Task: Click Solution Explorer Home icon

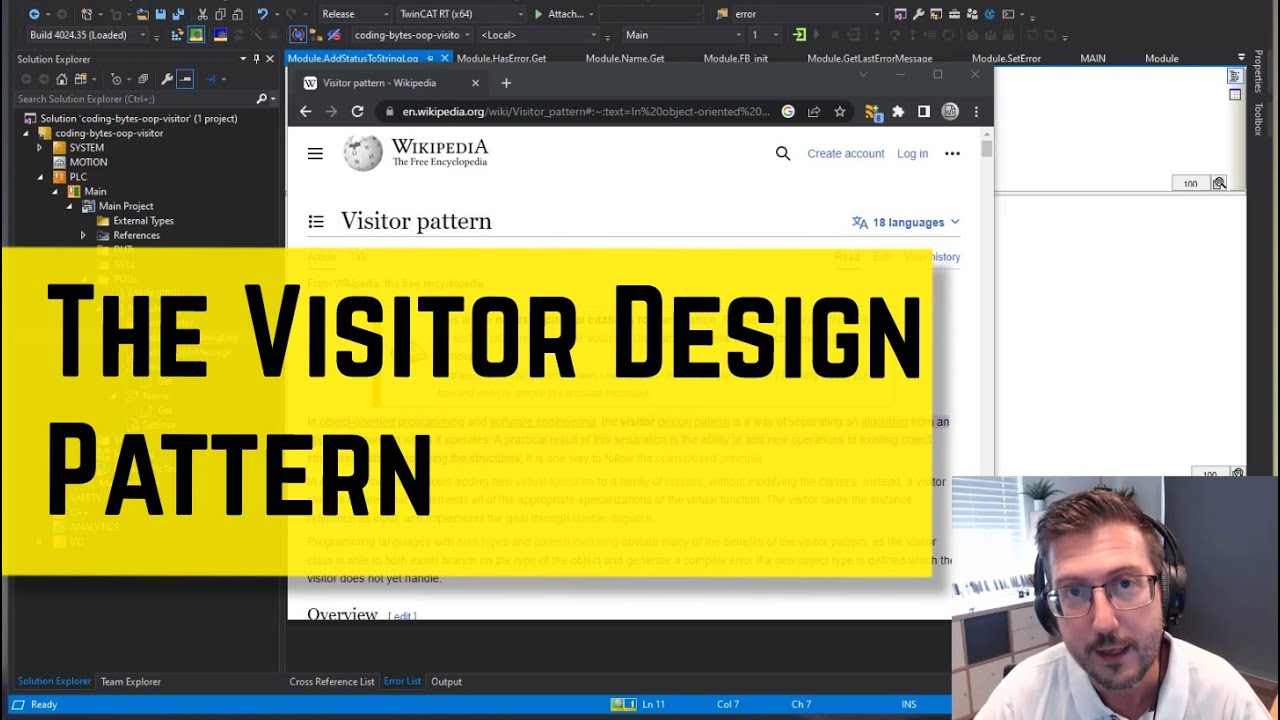Action: [x=62, y=79]
